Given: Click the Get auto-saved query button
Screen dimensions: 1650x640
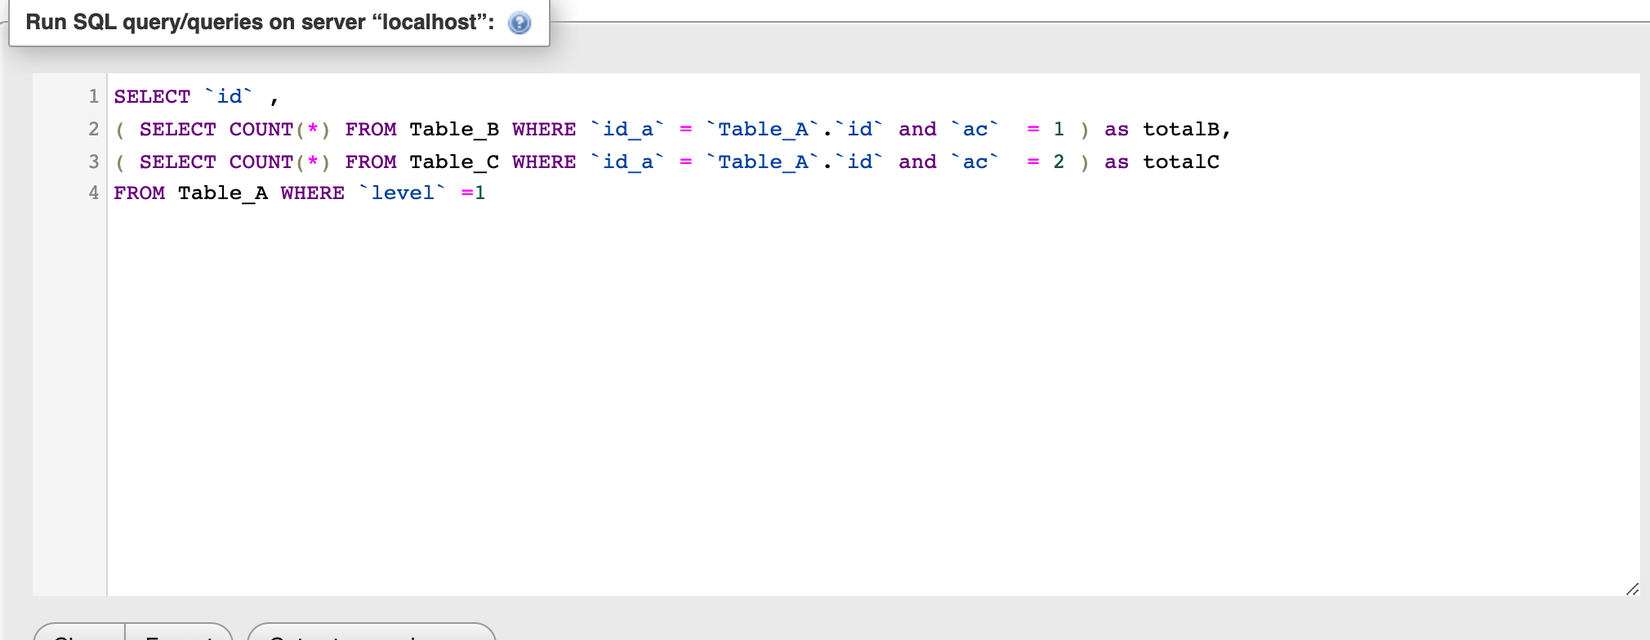Looking at the screenshot, I should 371,633.
